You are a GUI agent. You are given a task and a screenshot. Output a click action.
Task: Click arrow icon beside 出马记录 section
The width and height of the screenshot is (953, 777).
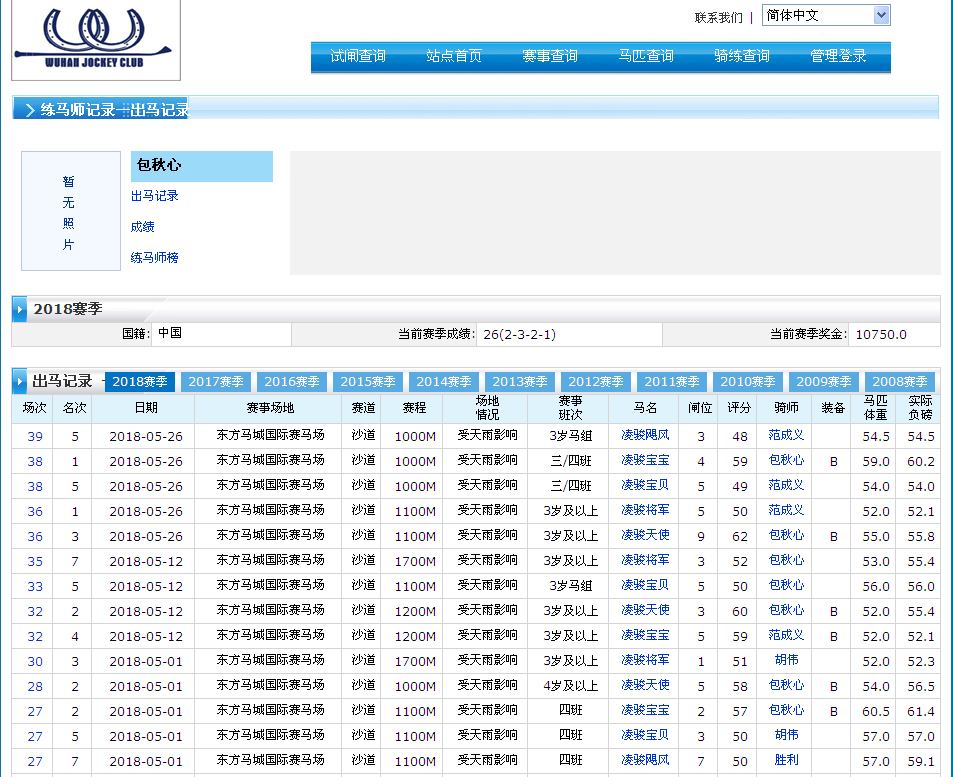click(21, 382)
